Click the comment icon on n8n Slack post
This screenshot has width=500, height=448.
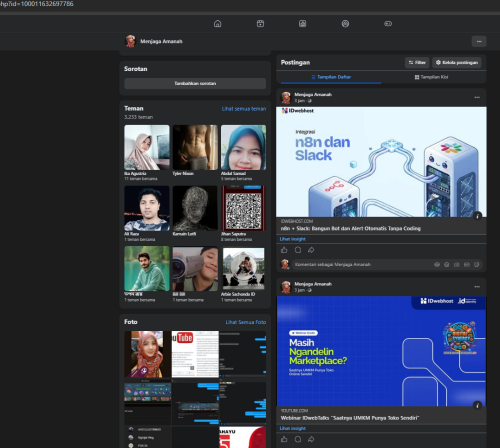pos(298,250)
